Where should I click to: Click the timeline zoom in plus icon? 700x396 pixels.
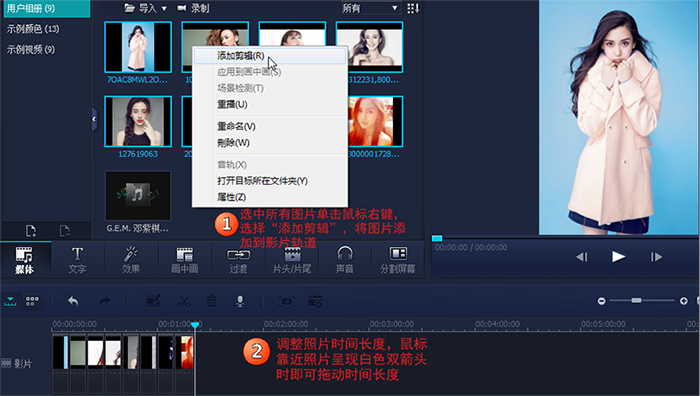[x=683, y=301]
